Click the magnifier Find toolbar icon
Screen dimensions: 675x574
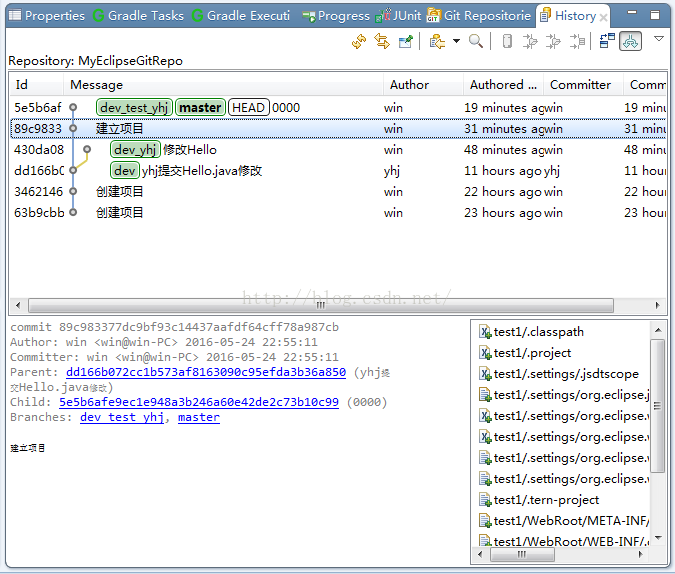[476, 42]
